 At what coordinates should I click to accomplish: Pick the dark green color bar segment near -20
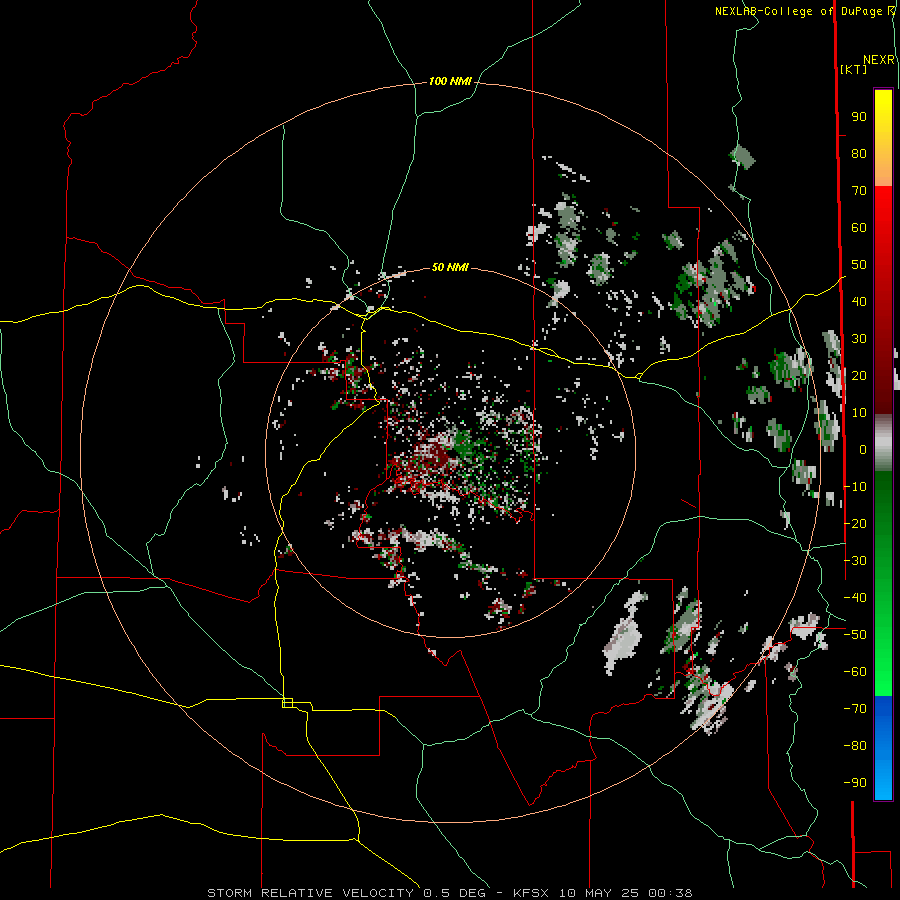click(x=883, y=517)
